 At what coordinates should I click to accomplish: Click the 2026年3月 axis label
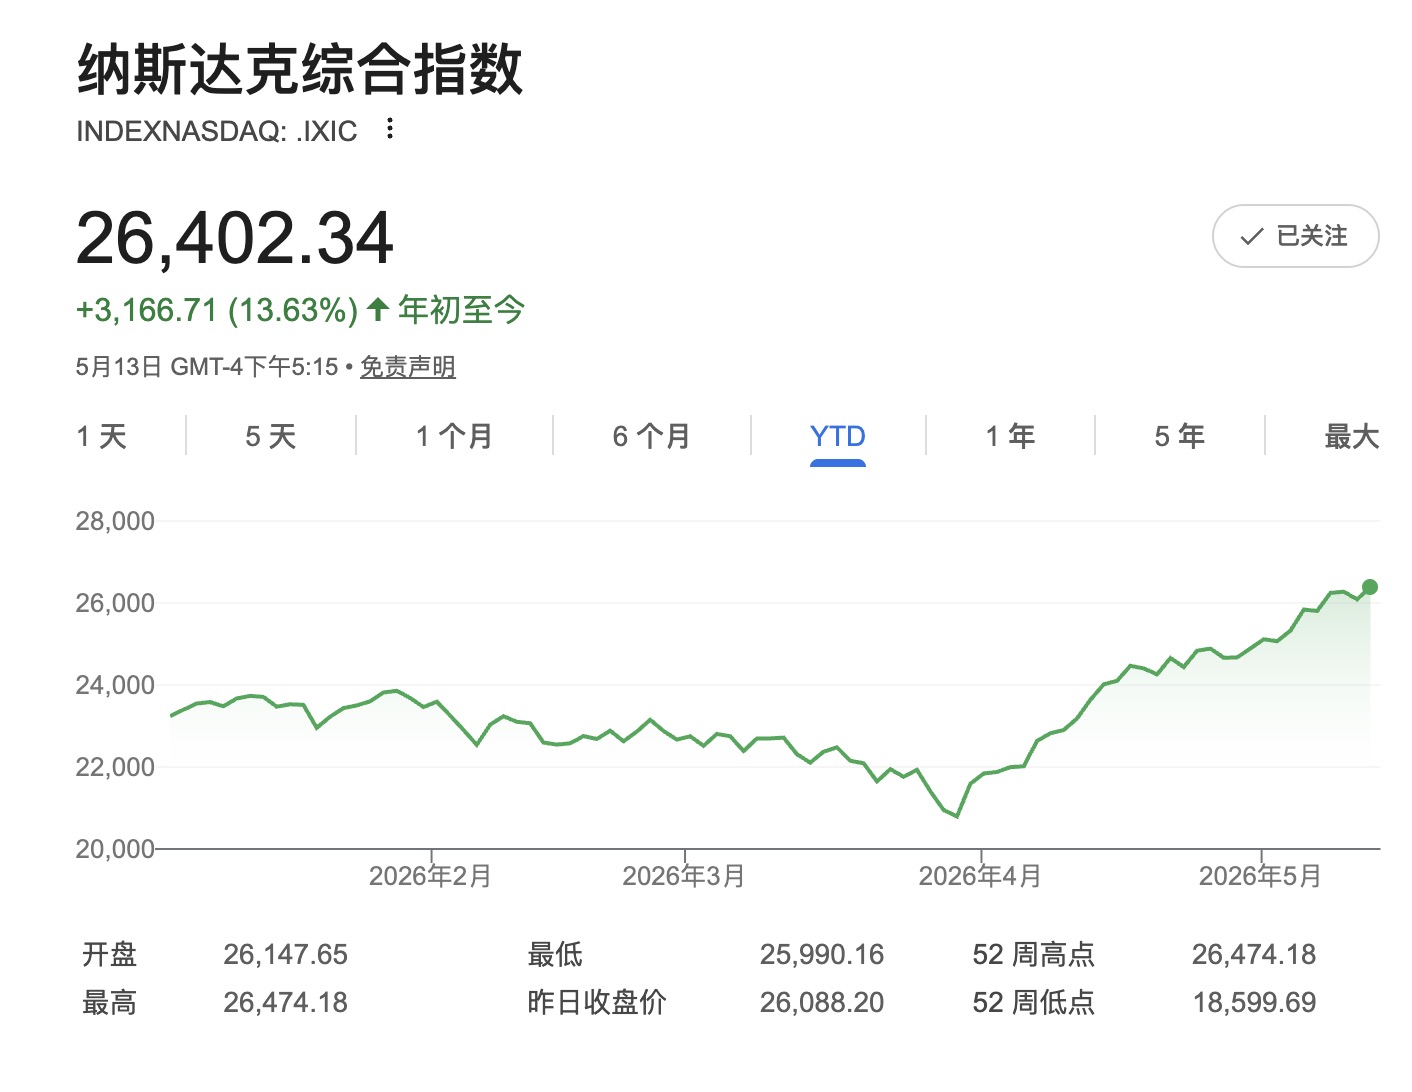click(x=684, y=876)
